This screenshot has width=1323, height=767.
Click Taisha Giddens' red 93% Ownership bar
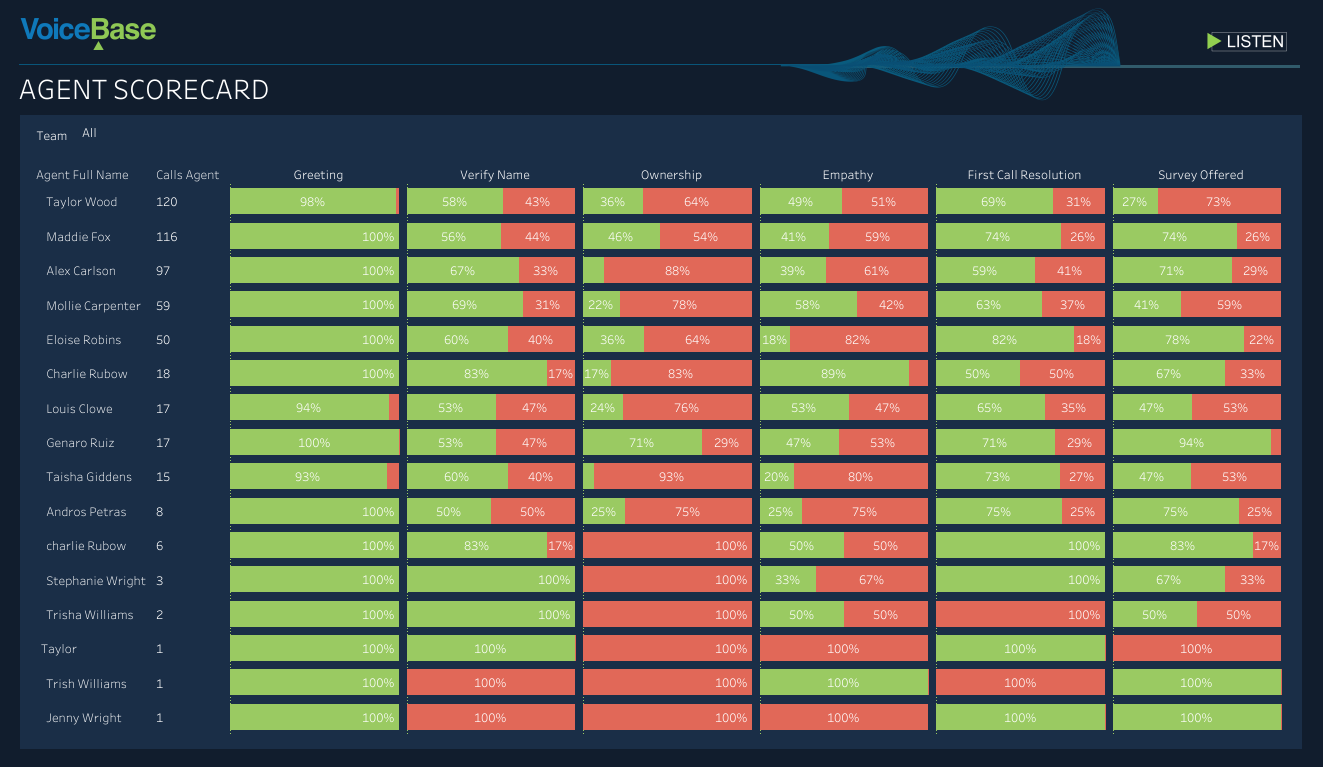point(672,477)
